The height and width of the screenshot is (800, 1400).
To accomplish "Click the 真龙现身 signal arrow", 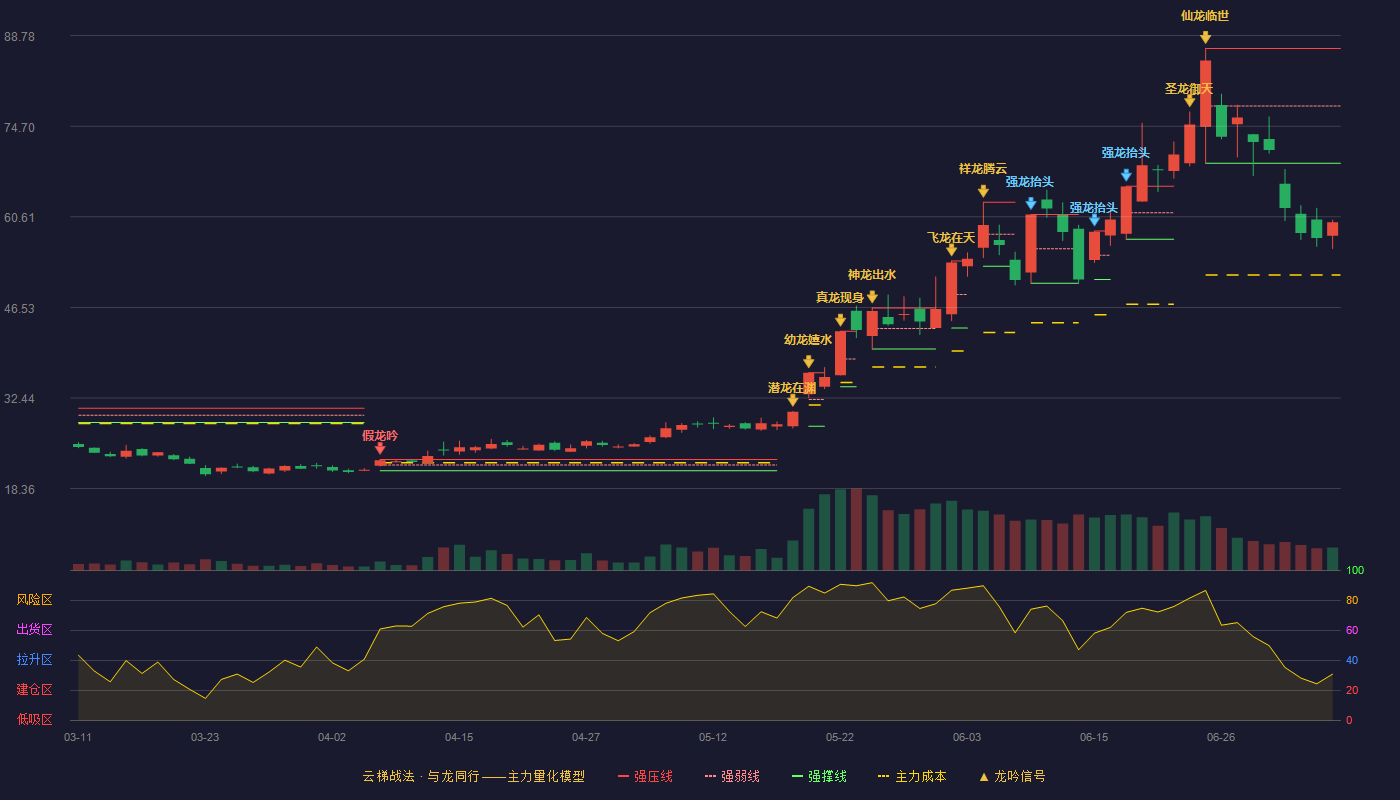I will [x=841, y=320].
